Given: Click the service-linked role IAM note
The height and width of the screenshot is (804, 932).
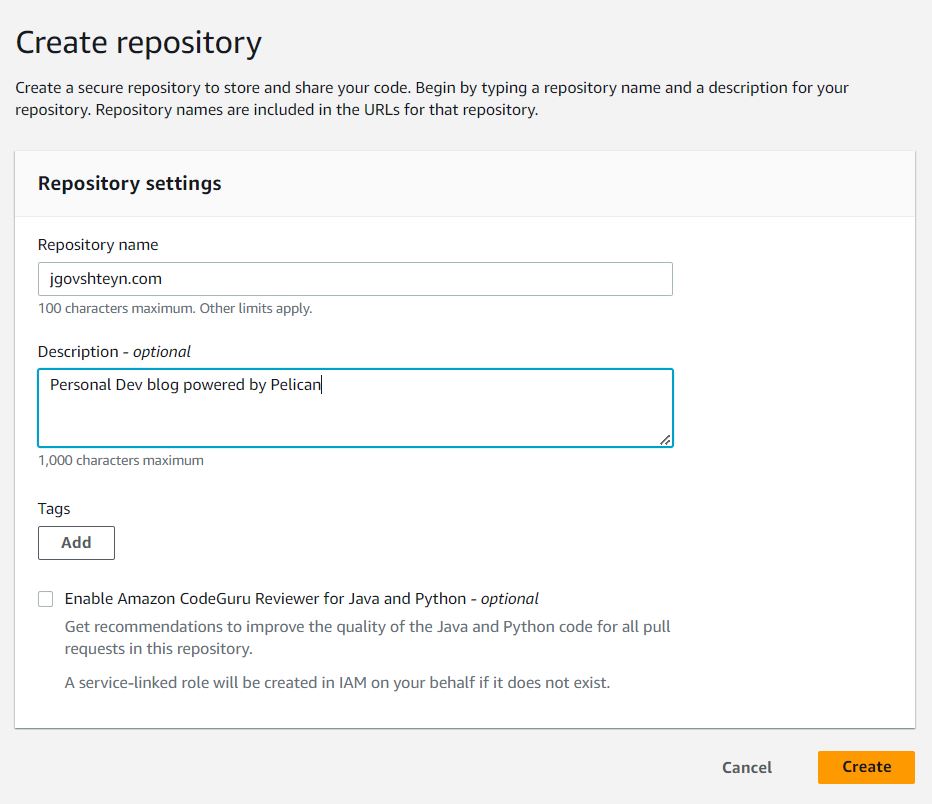Looking at the screenshot, I should coord(337,684).
